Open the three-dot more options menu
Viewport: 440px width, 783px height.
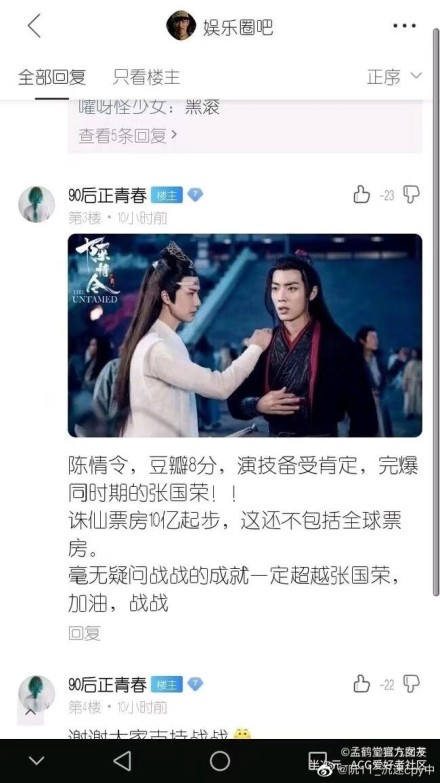(404, 26)
